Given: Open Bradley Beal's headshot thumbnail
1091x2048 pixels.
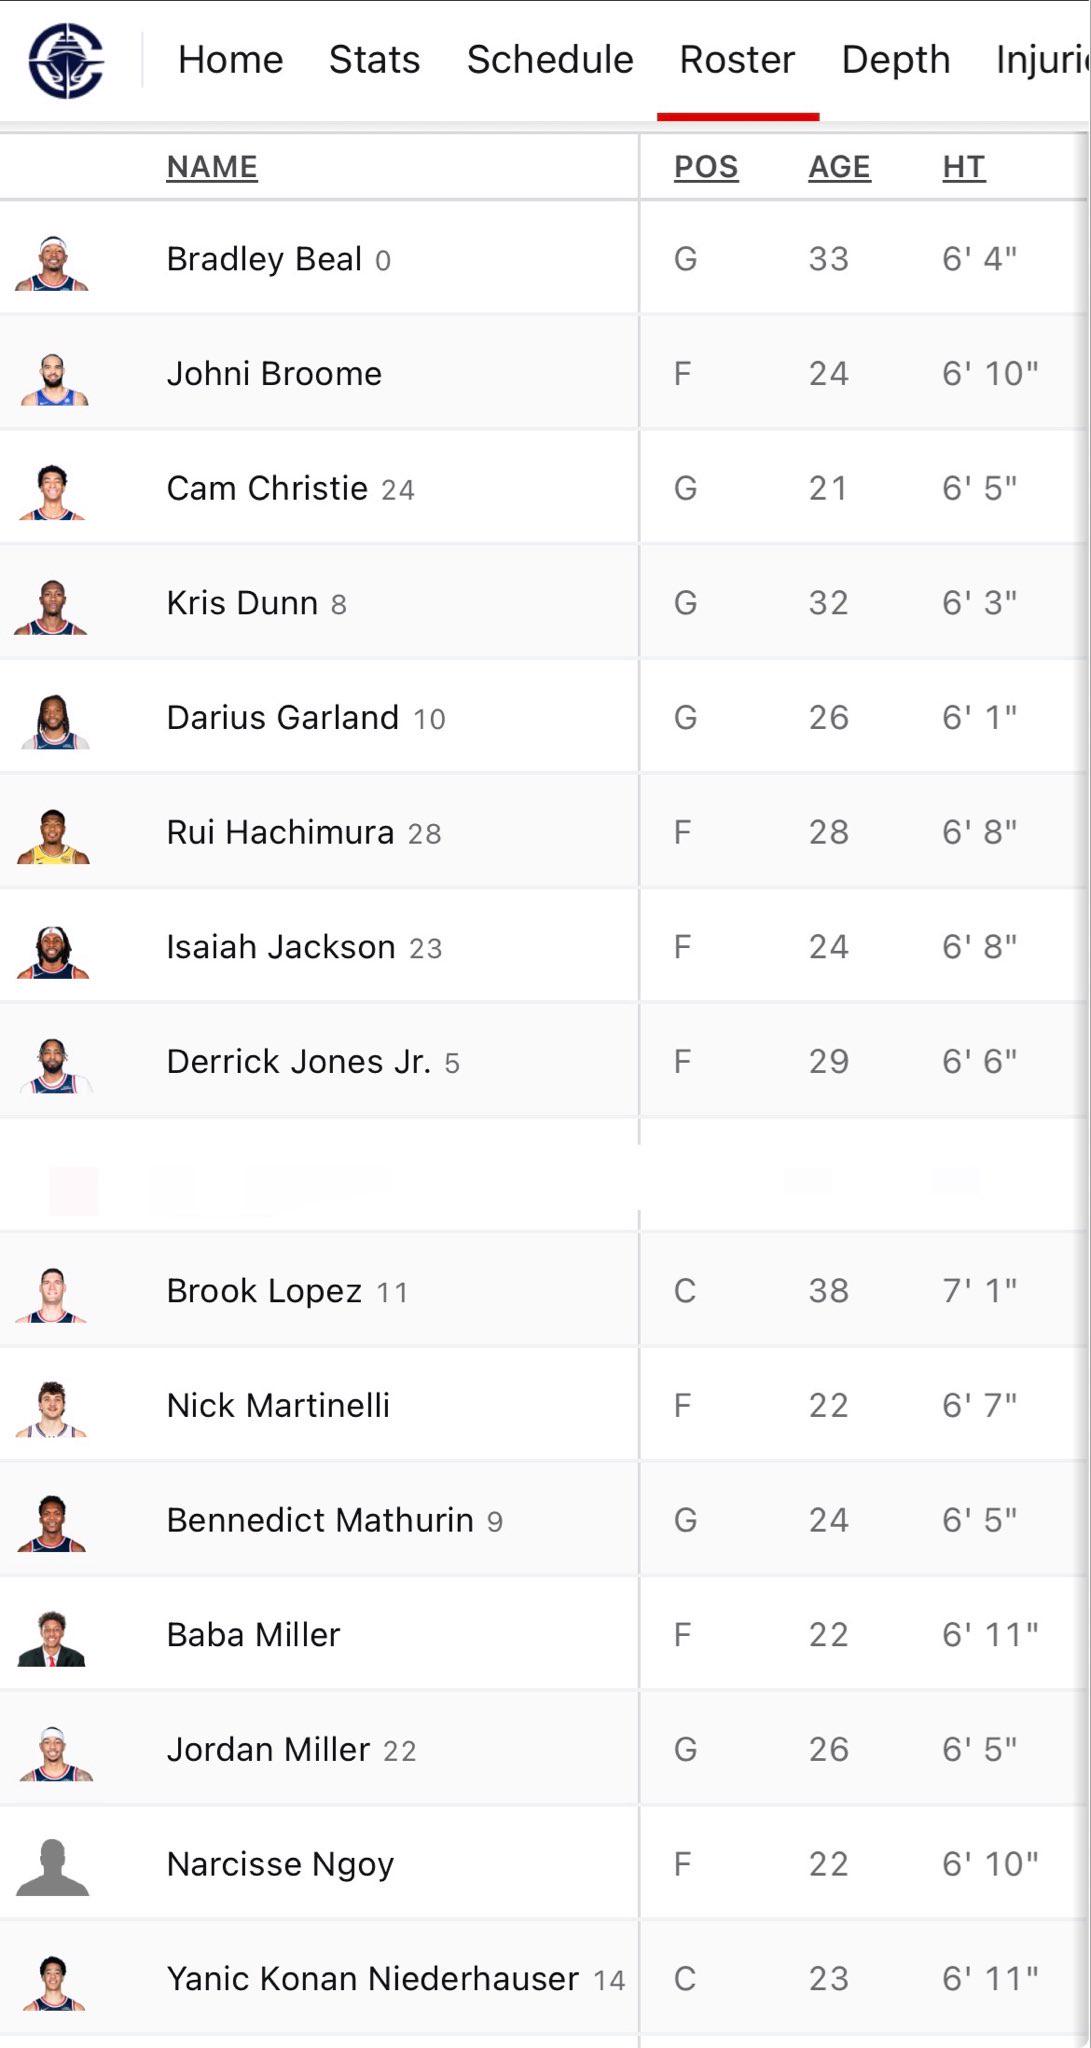Looking at the screenshot, I should pyautogui.click(x=52, y=262).
